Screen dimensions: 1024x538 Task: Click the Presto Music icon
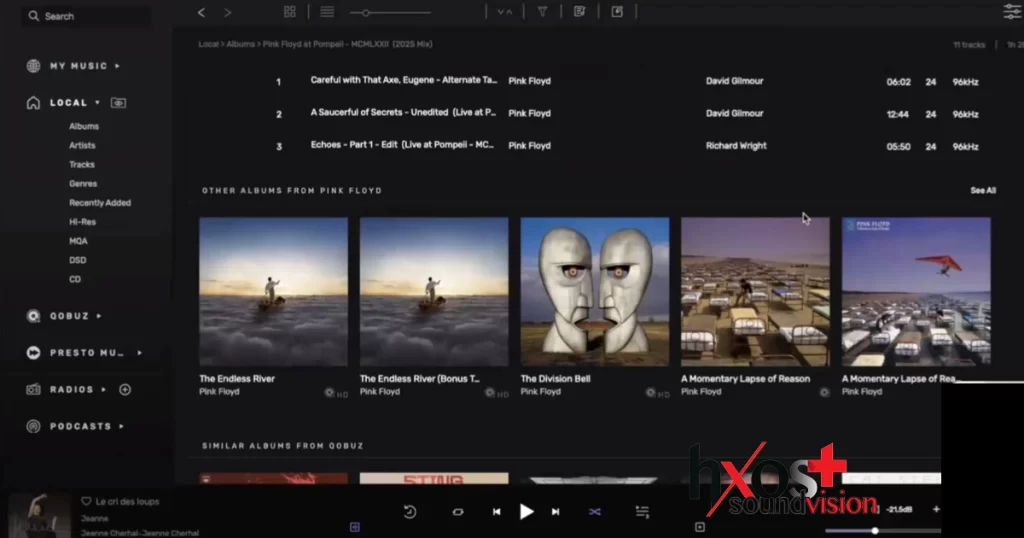tap(33, 353)
